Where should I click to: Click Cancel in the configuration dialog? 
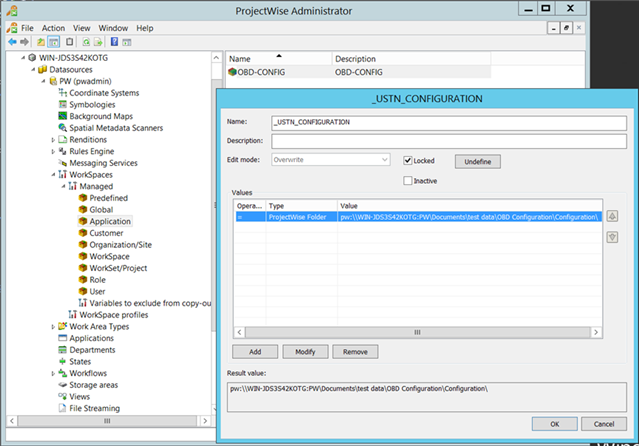point(604,424)
